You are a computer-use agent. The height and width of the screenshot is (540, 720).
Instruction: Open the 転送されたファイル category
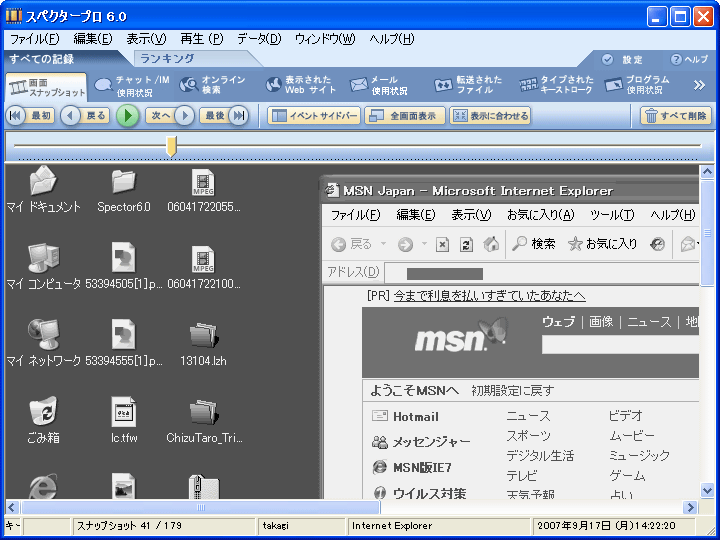[x=467, y=85]
